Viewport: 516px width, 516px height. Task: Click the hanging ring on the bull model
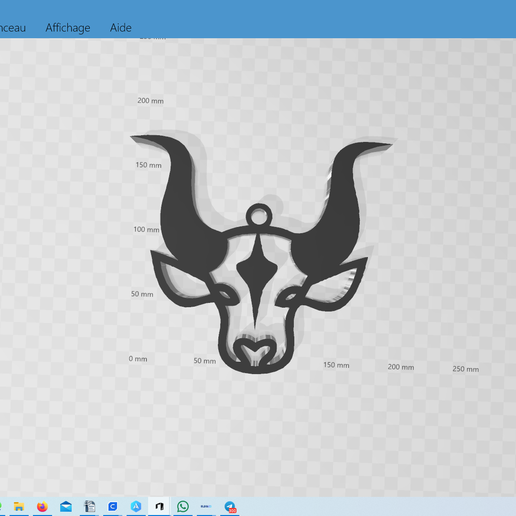[259, 216]
